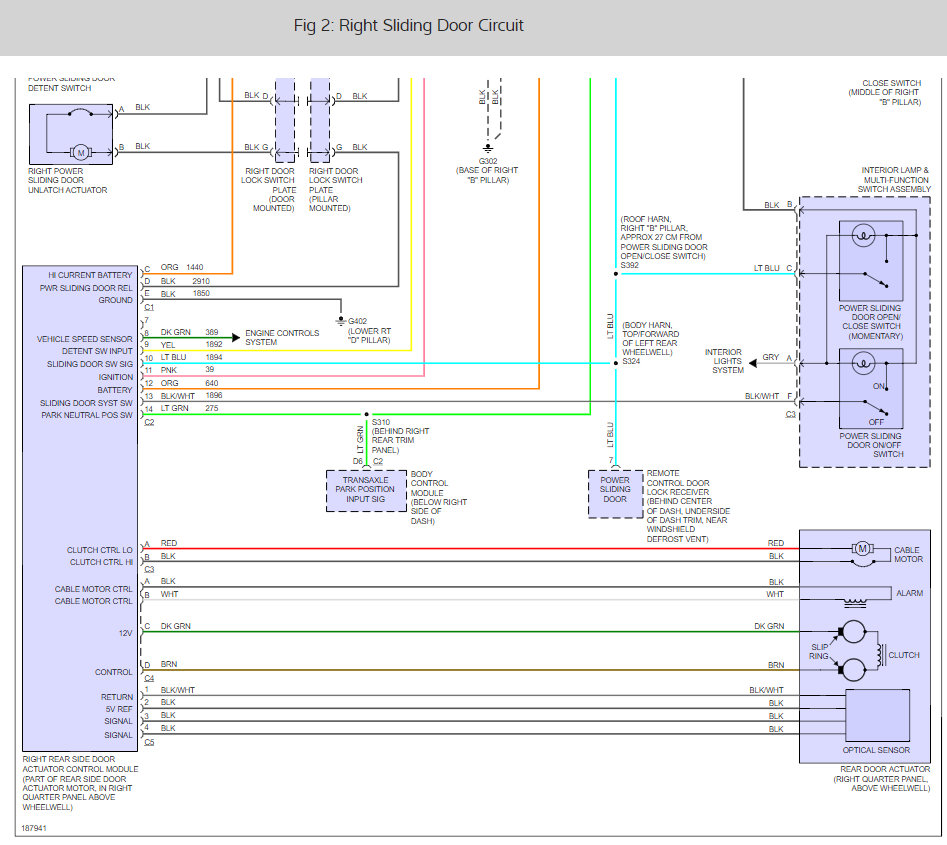This screenshot has height=845, width=947.
Task: Click the C4 connector label
Action: pyautogui.click(x=149, y=678)
